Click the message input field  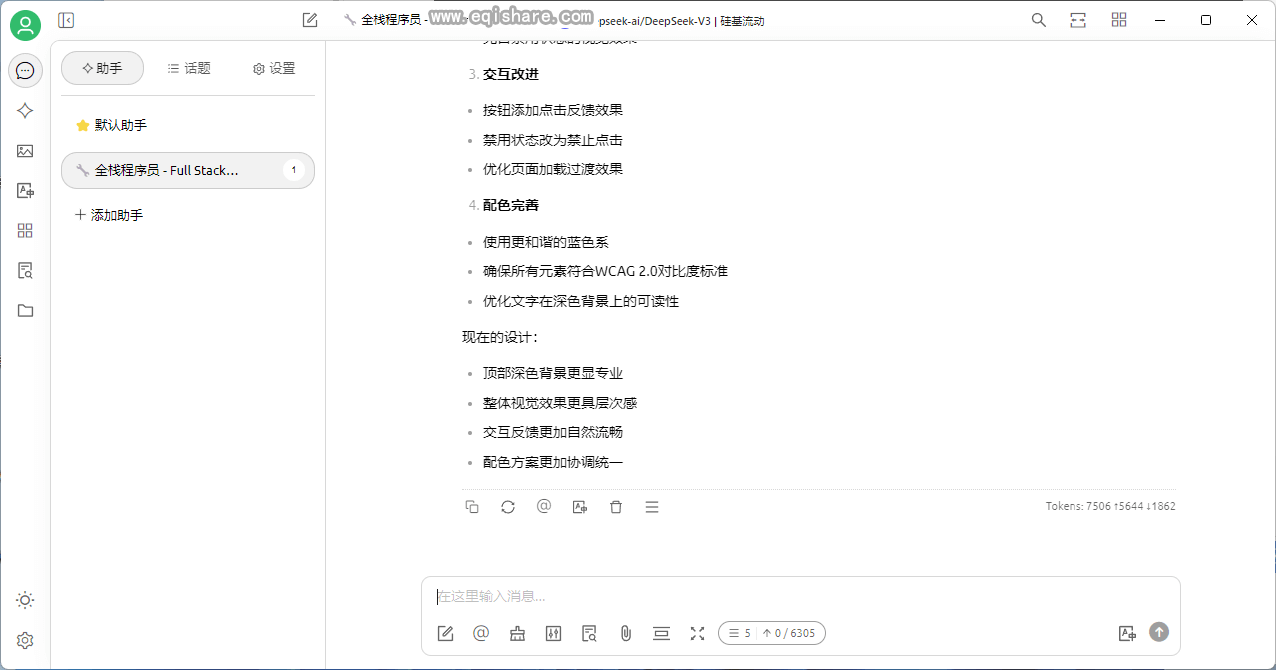700,595
